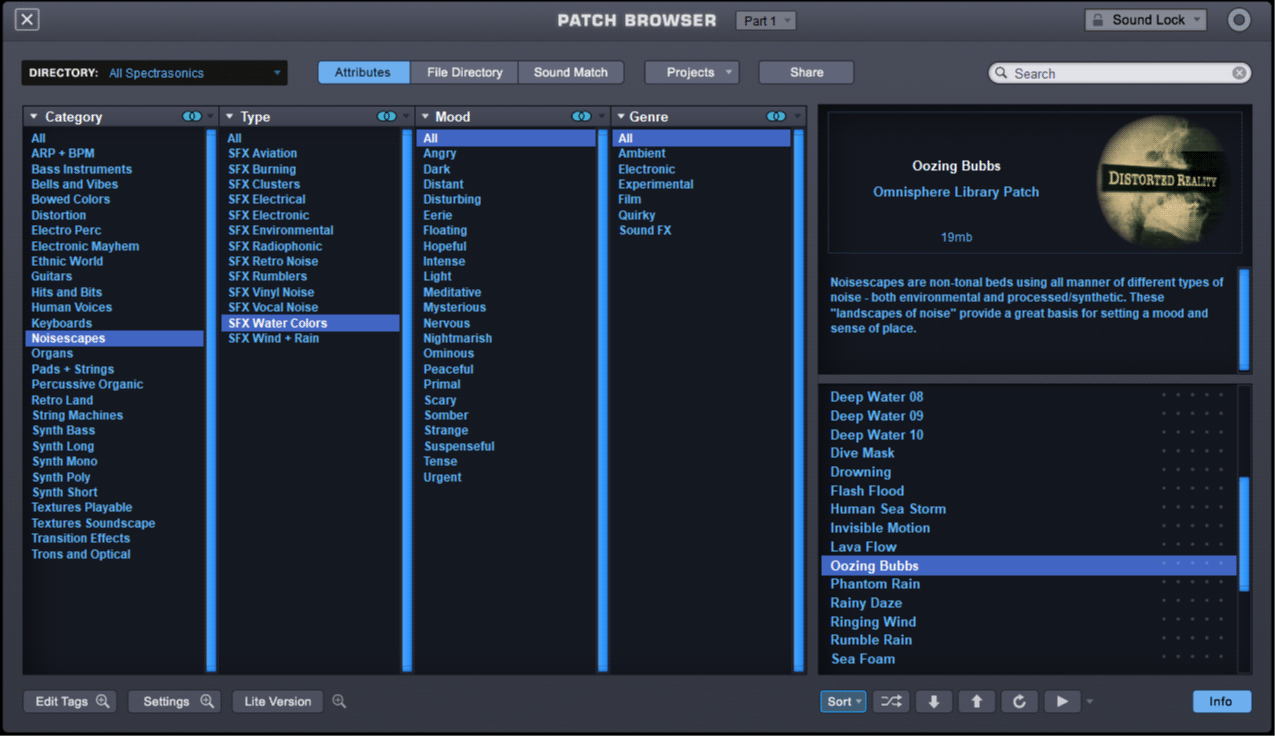The width and height of the screenshot is (1275, 736).
Task: Expand the Category column header triangle
Action: [x=33, y=117]
